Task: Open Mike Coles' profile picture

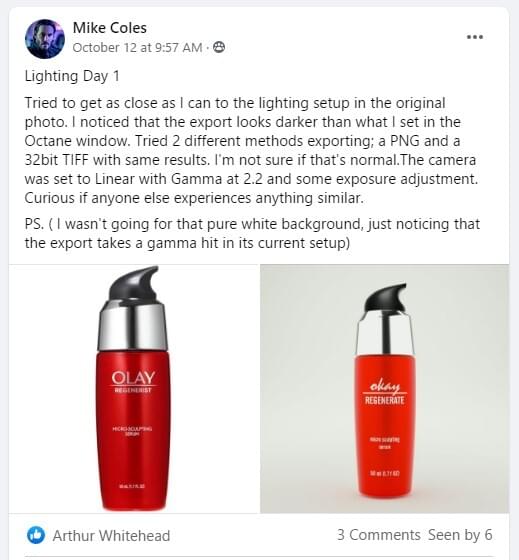Action: [45, 39]
